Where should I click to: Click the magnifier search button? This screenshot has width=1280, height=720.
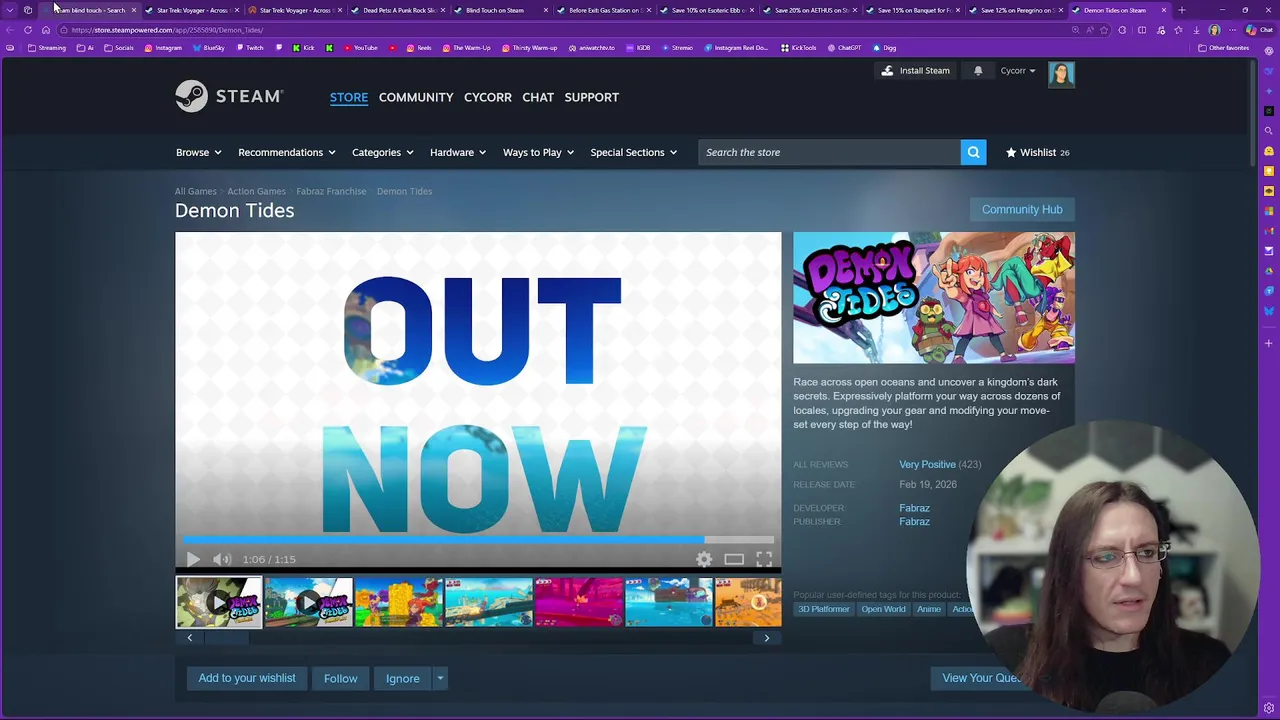[x=973, y=152]
